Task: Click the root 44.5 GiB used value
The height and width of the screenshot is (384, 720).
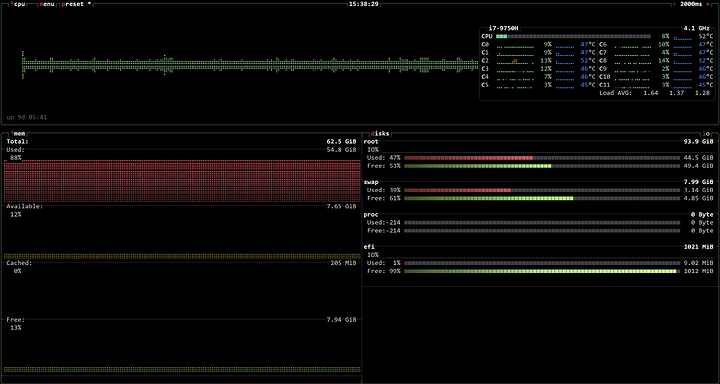Action: click(x=699, y=158)
